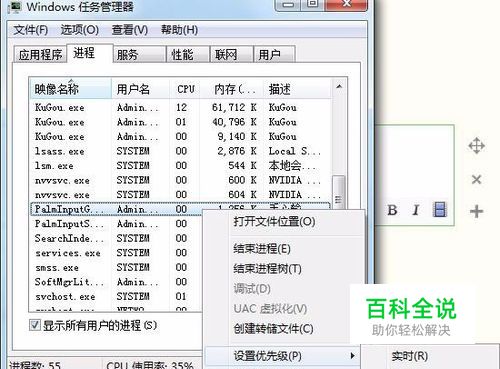500x369 pixels.
Task: Toggle show processes from all users checkbox
Action: tap(35, 325)
